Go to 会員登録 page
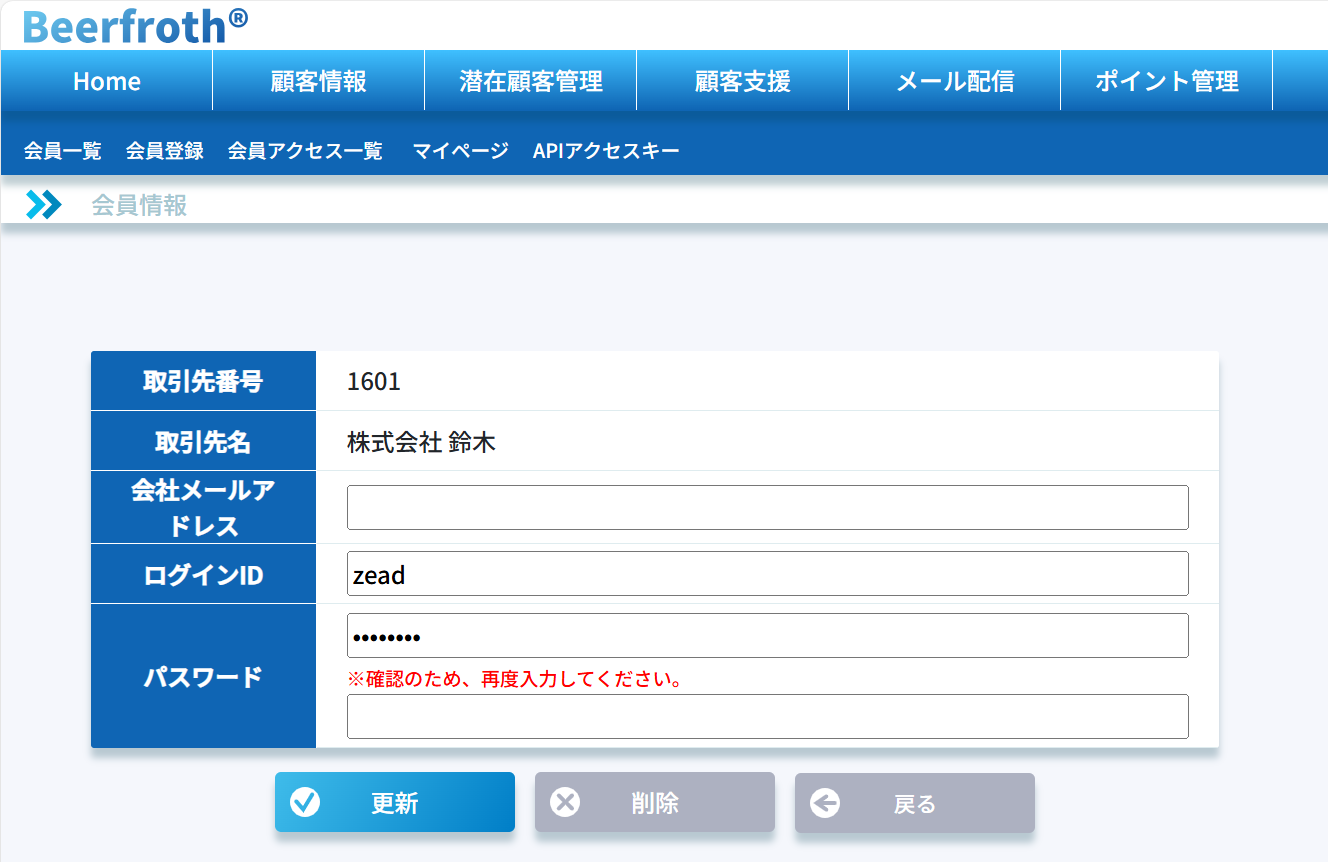This screenshot has height=862, width=1328. pyautogui.click(x=165, y=151)
